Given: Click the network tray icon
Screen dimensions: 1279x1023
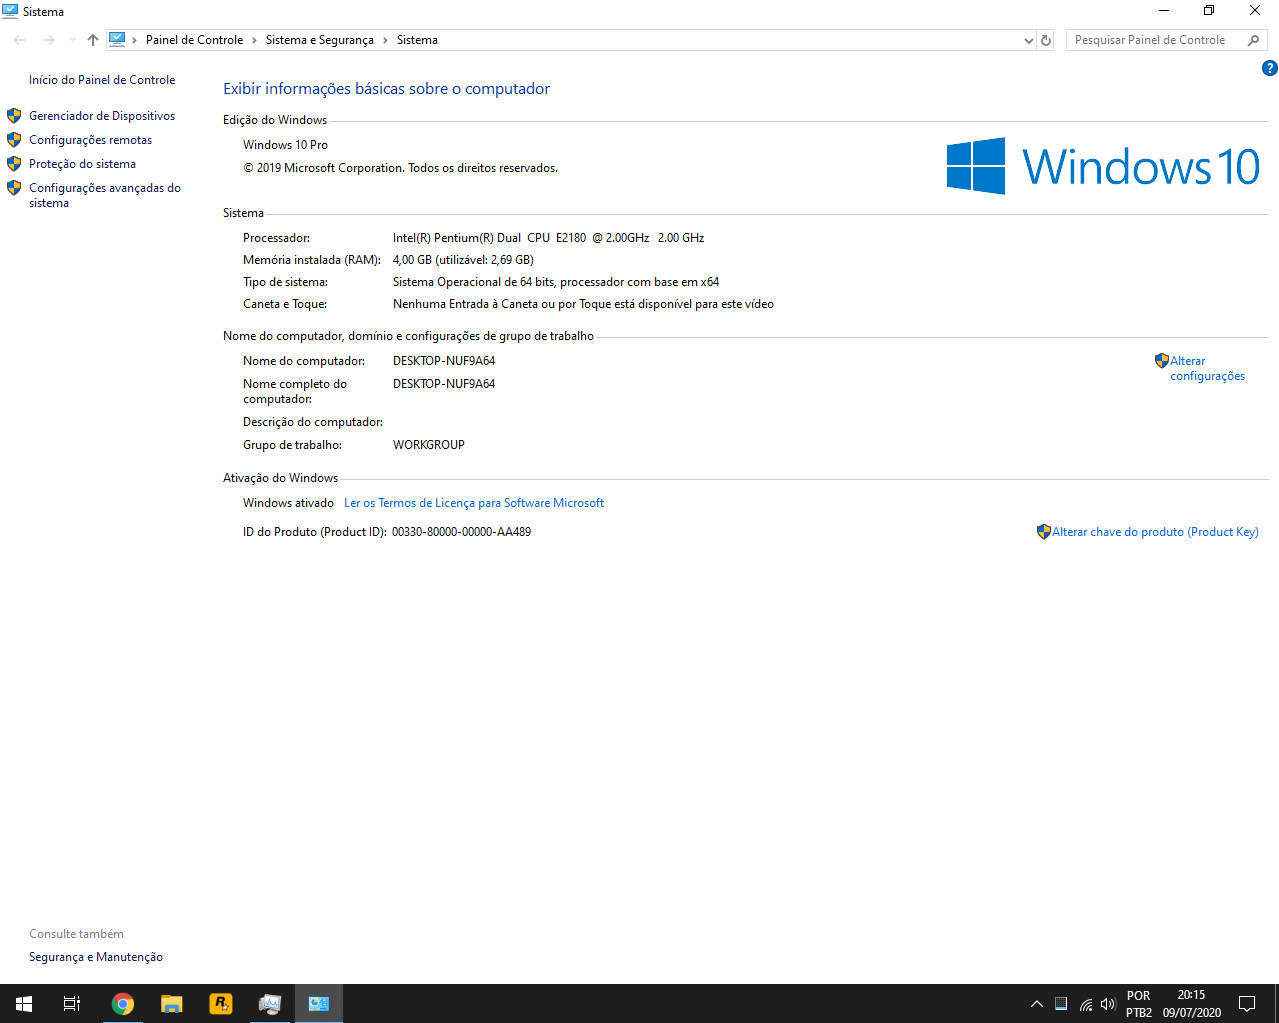Looking at the screenshot, I should pyautogui.click(x=1085, y=1004).
